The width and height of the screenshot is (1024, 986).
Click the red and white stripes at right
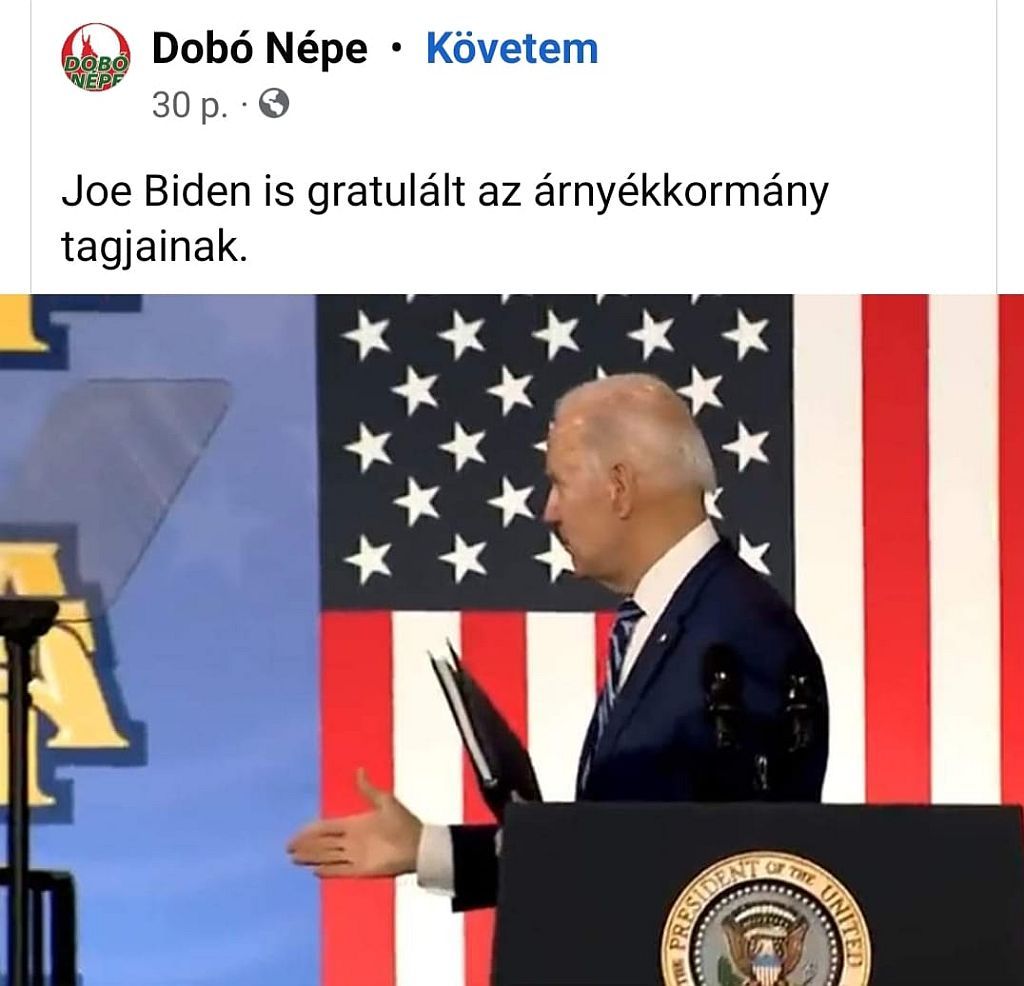909,549
